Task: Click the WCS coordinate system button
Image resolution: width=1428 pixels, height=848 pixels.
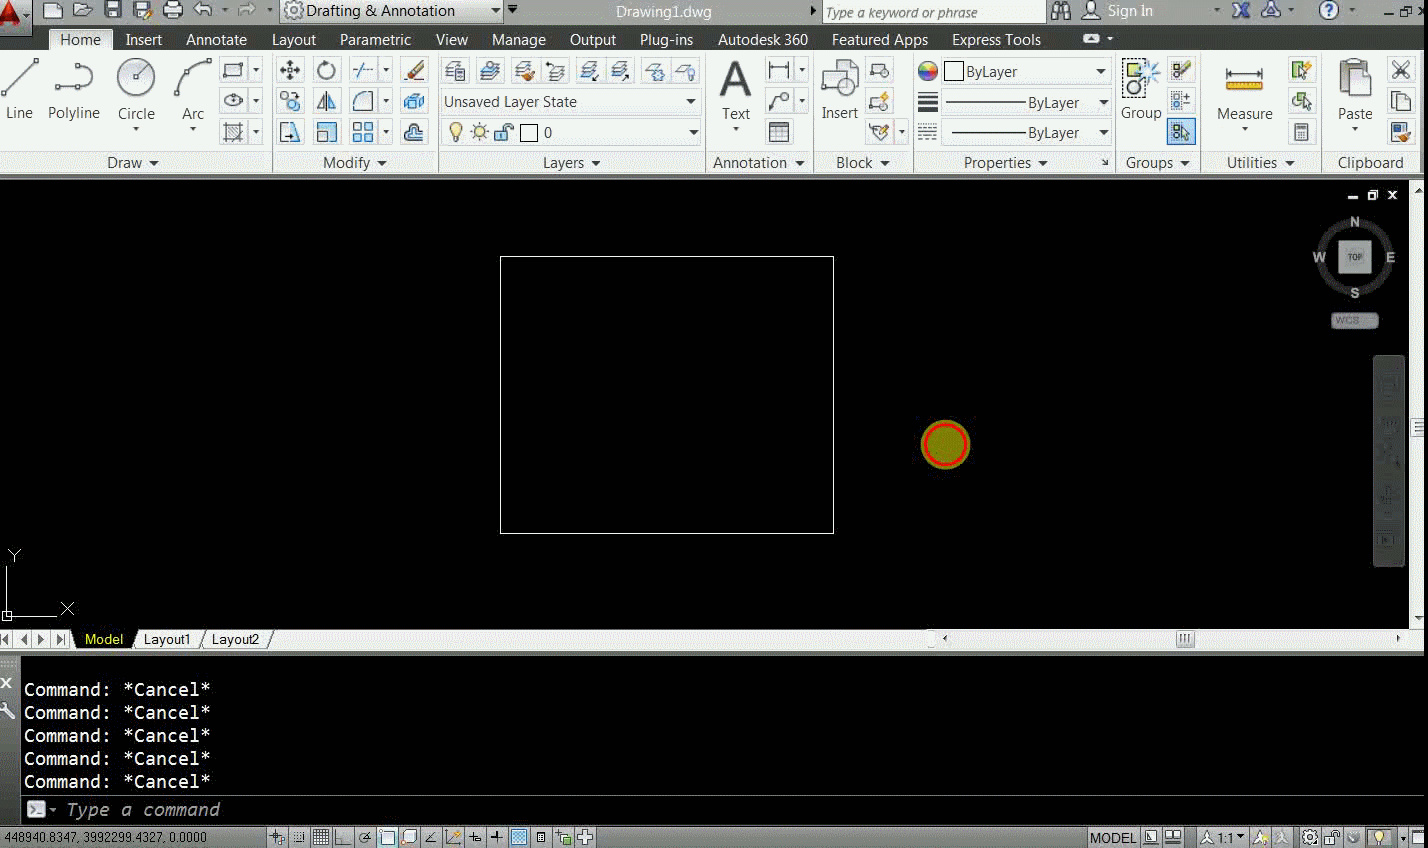Action: click(1355, 320)
